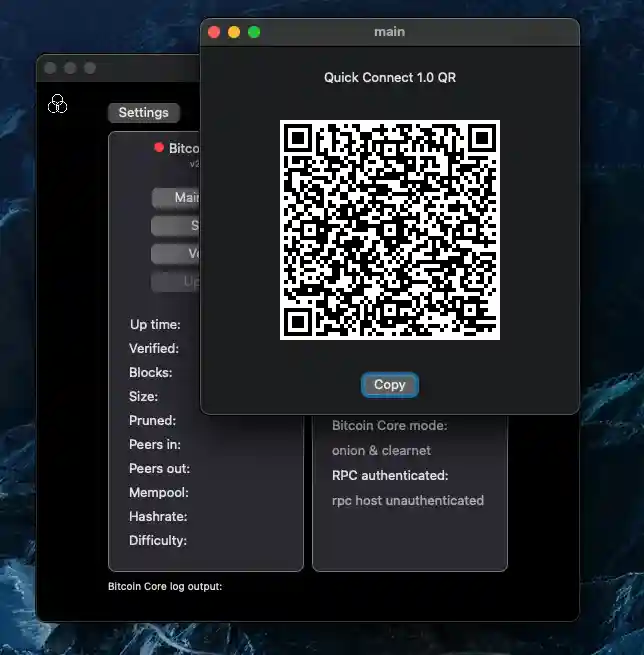644x655 pixels.
Task: Click the 'Difficulty:' label
Action: pyautogui.click(x=158, y=541)
